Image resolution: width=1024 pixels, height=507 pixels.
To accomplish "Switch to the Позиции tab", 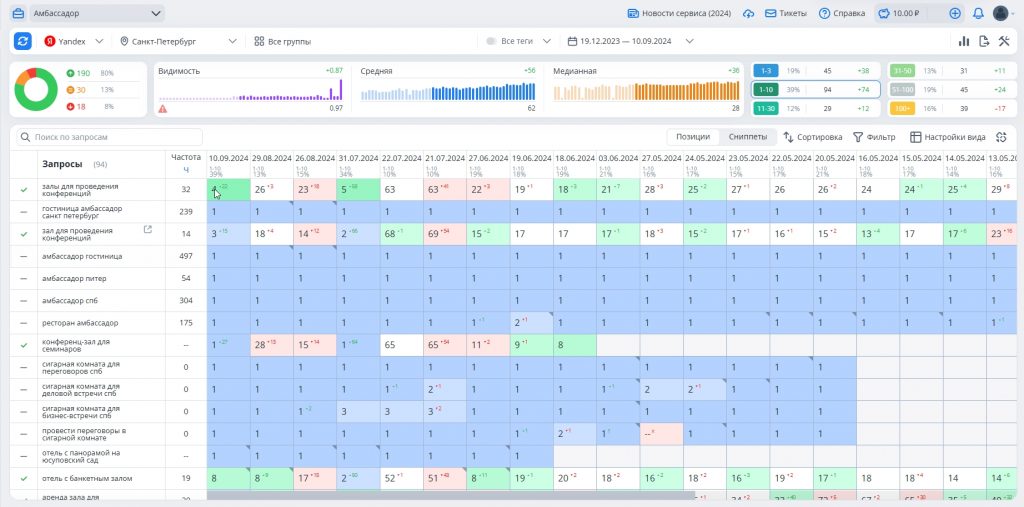I will (x=693, y=137).
